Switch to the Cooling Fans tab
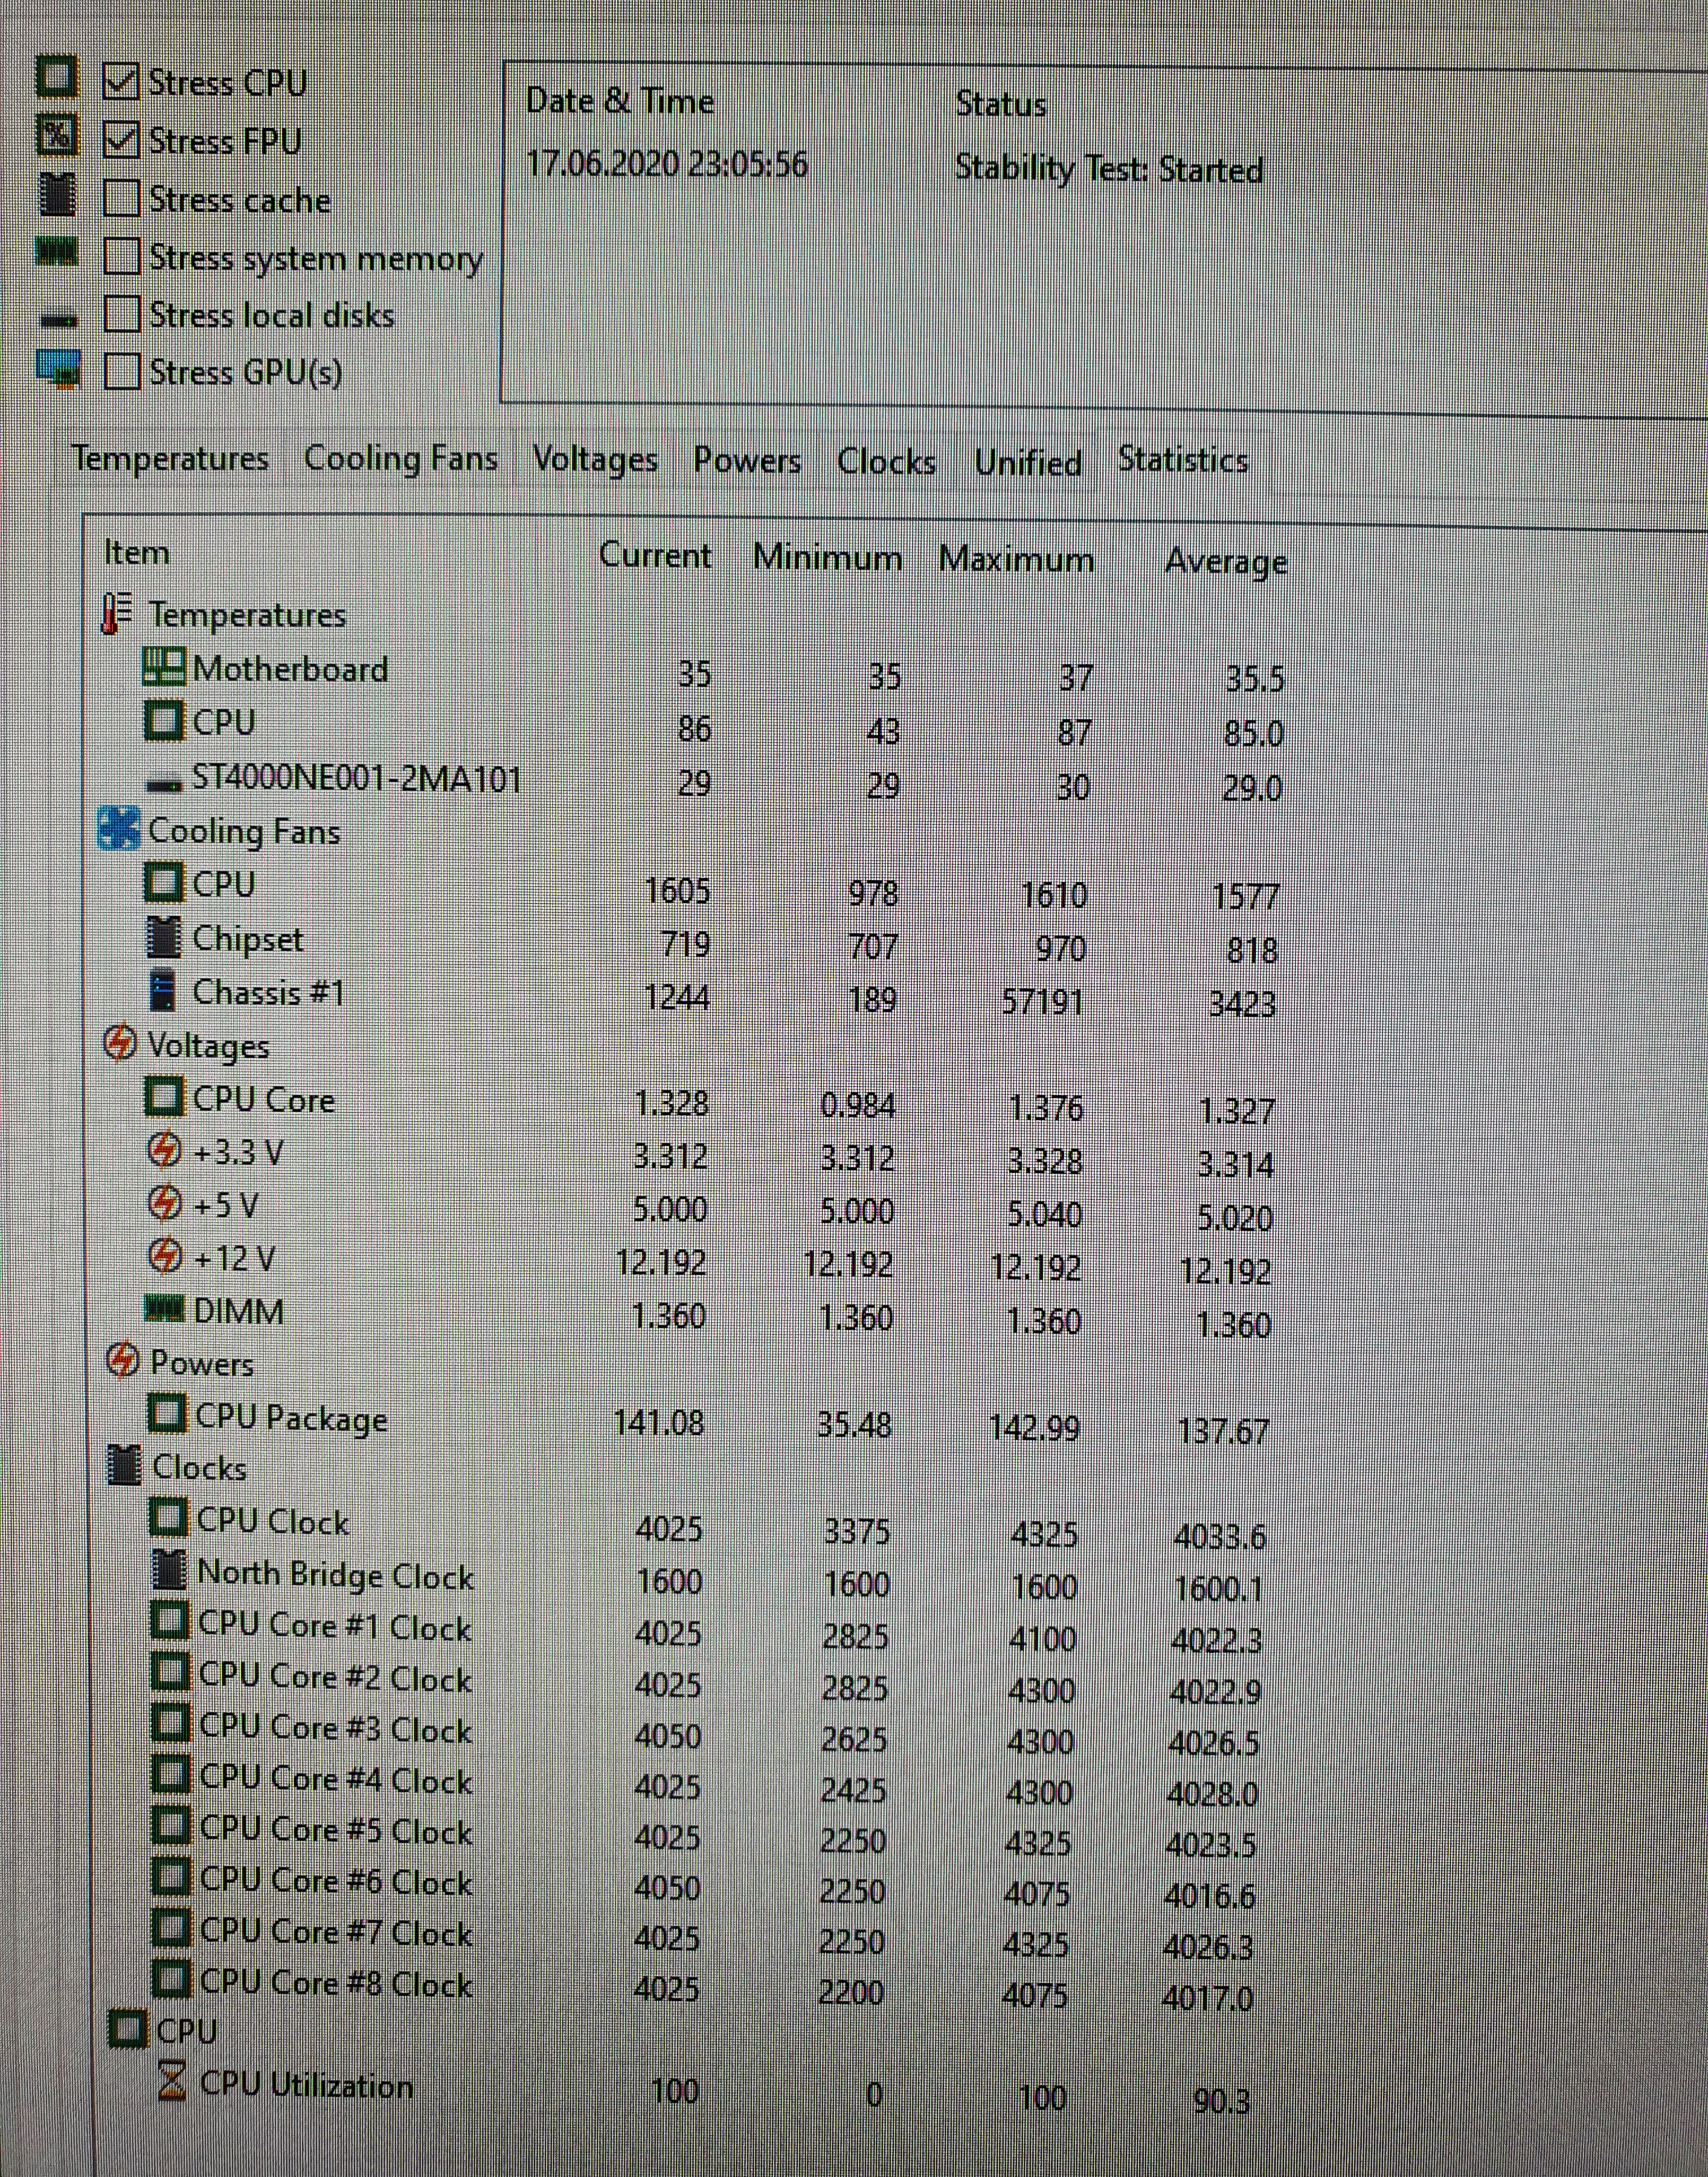Viewport: 1708px width, 2177px height. pyautogui.click(x=400, y=459)
